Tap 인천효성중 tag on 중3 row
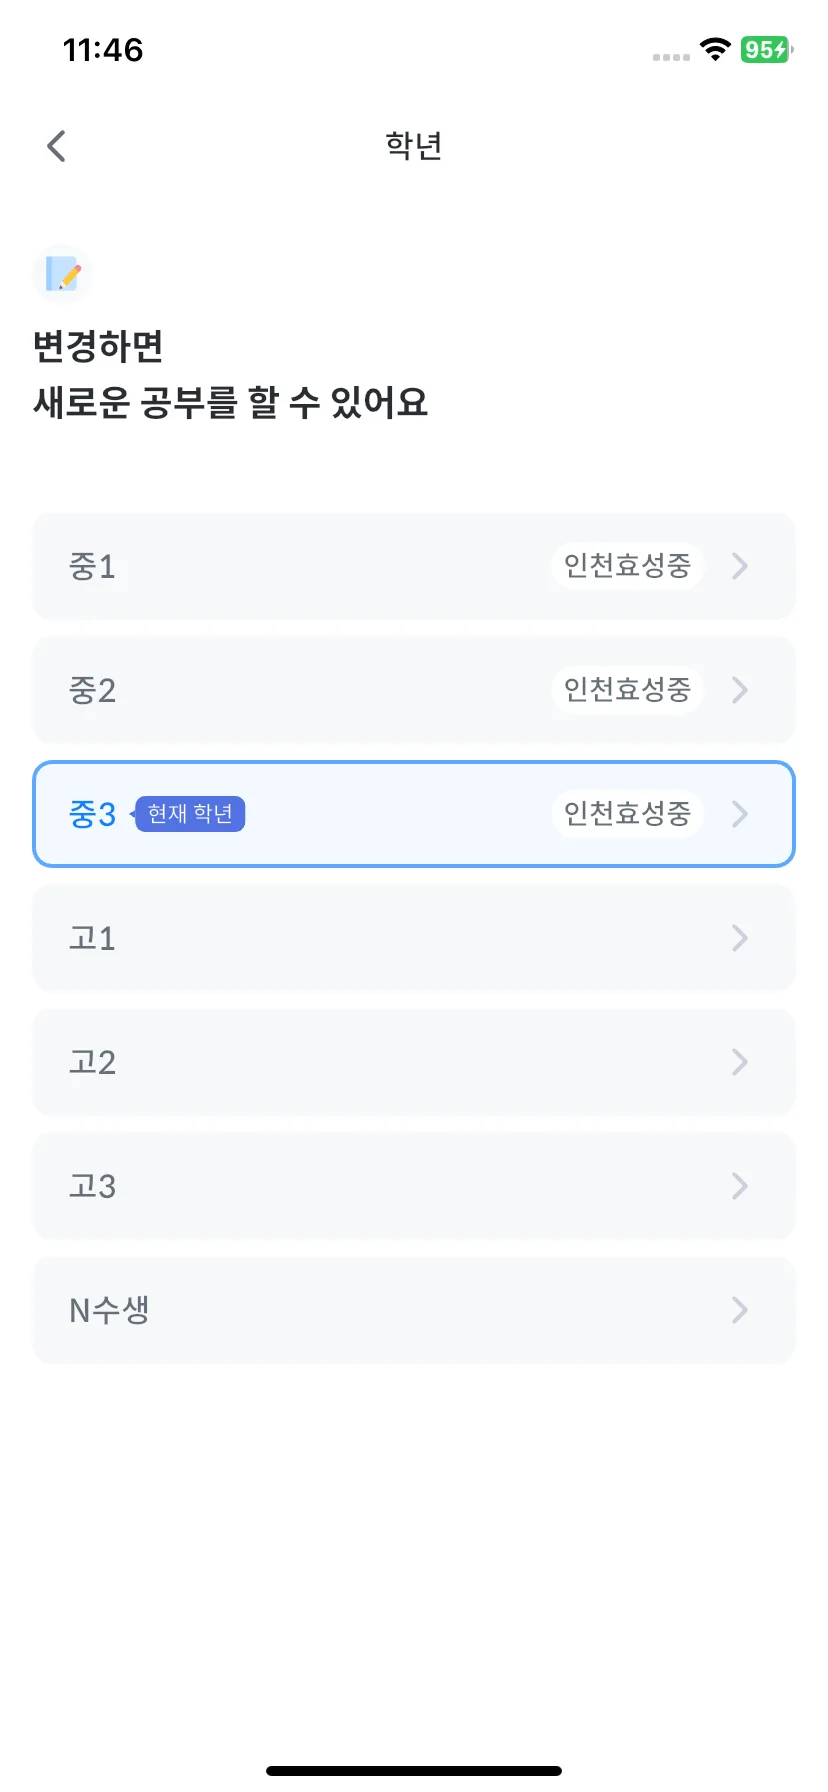This screenshot has height=1792, width=828. pos(627,814)
